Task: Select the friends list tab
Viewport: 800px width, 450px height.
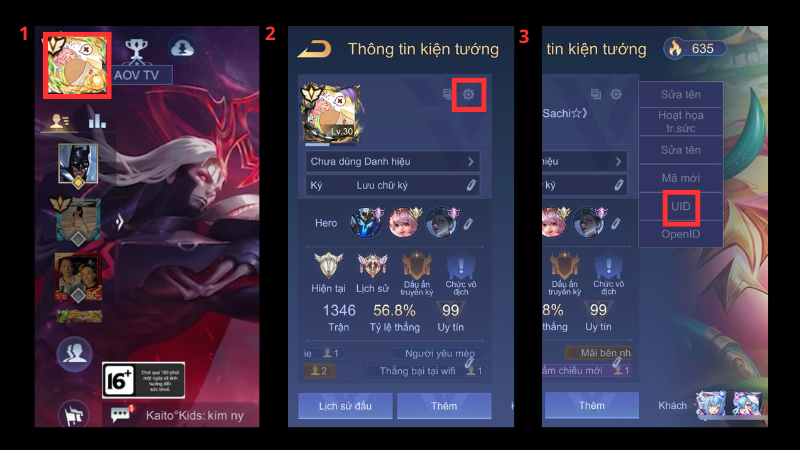Action: click(x=60, y=121)
